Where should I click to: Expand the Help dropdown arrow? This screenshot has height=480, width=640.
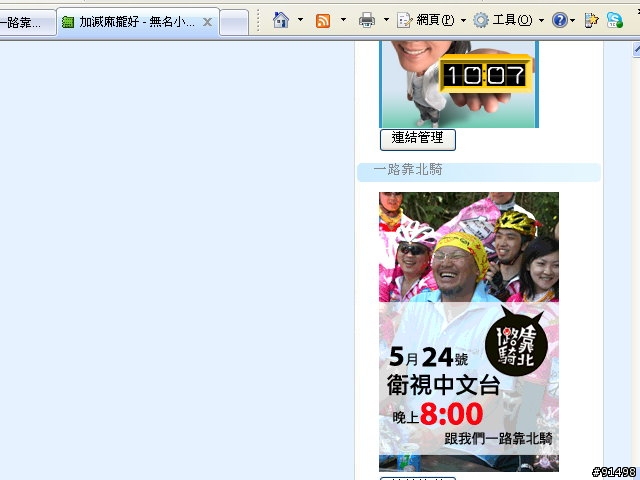pyautogui.click(x=572, y=20)
